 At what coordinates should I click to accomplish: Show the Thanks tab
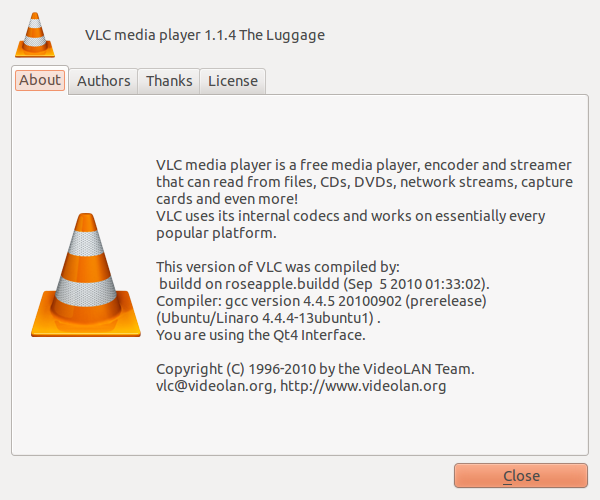[x=169, y=81]
